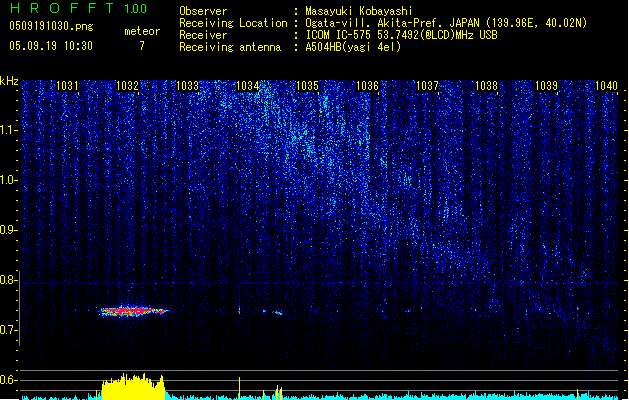Click the Receiving Location label
Screen dimensions: 629x400
[233, 23]
